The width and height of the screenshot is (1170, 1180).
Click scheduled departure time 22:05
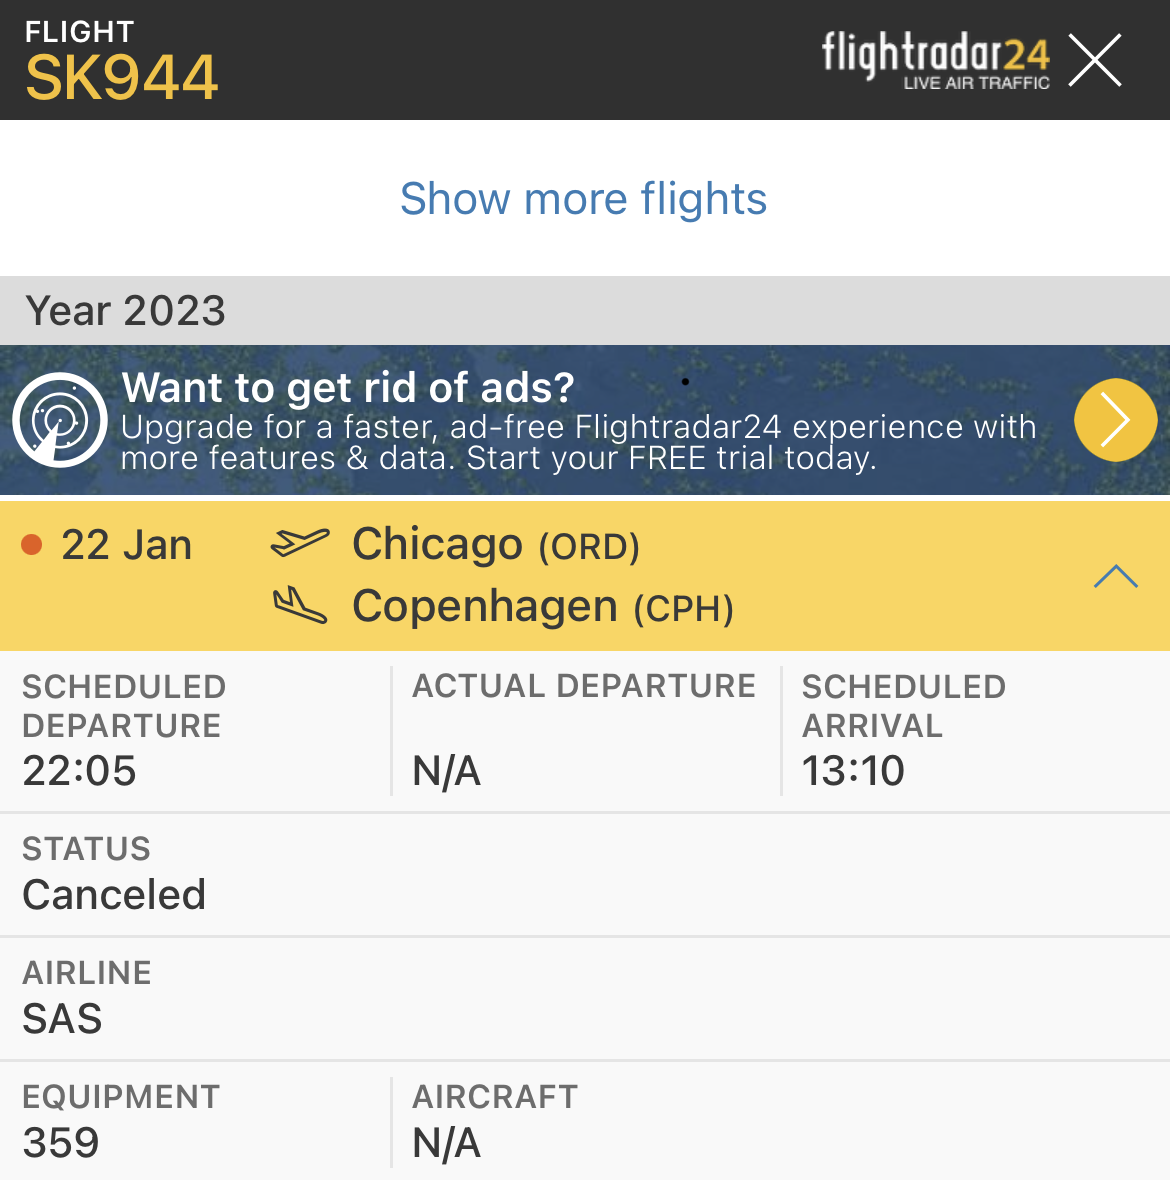click(x=79, y=771)
